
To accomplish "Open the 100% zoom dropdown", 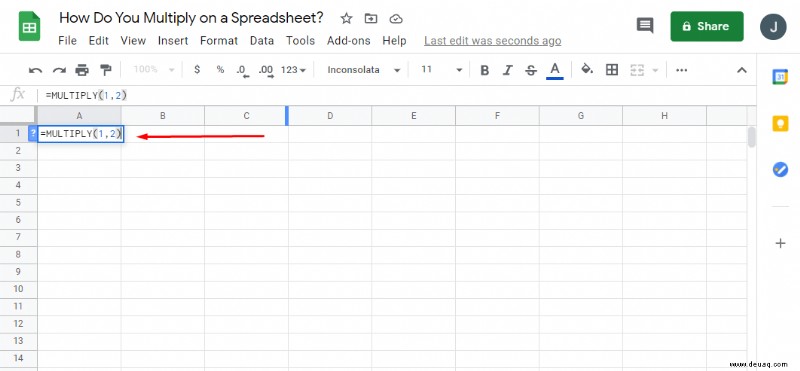I will click(154, 69).
